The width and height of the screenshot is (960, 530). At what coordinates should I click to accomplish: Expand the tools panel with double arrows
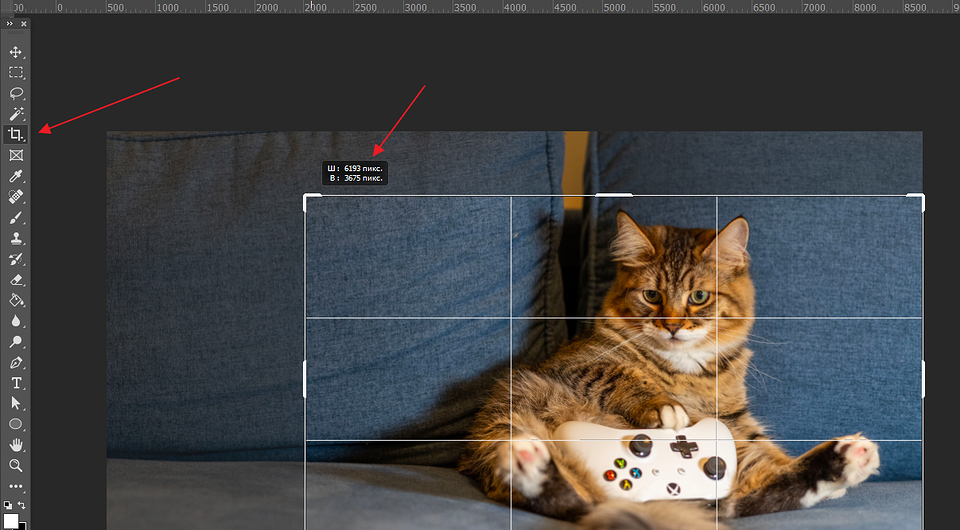[10, 23]
